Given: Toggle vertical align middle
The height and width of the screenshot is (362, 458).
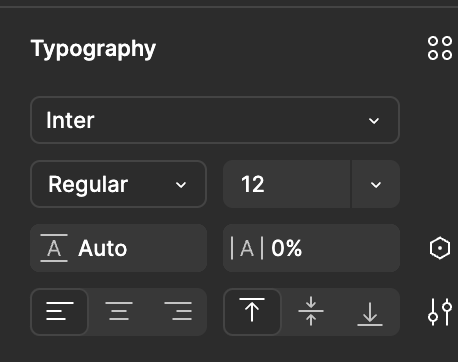Looking at the screenshot, I should 311,311.
